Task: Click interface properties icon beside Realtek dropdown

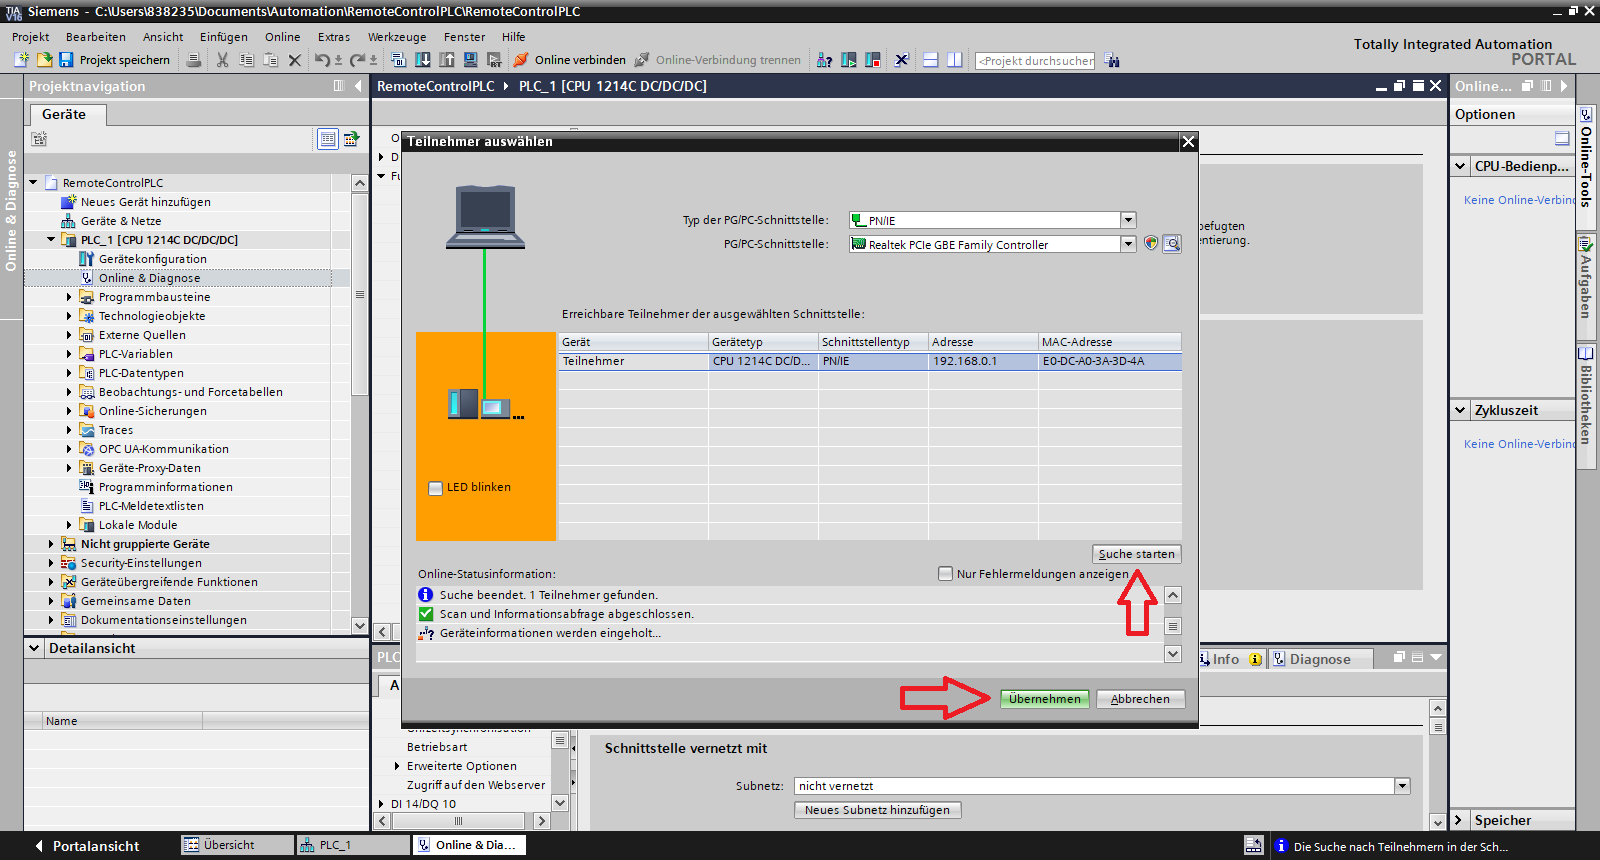Action: tap(1173, 243)
